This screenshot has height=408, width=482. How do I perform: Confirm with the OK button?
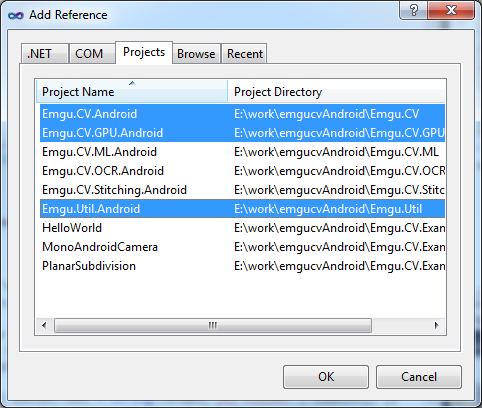(x=326, y=377)
